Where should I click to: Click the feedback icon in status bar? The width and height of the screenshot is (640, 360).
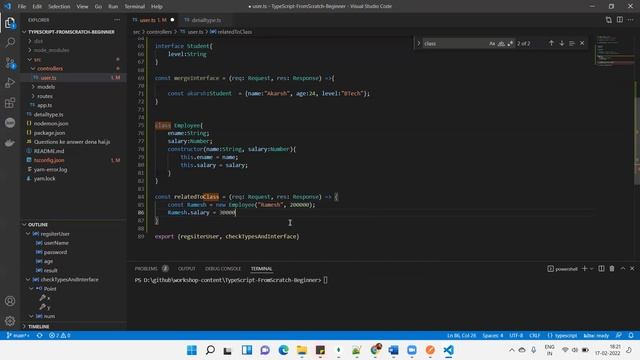619,336
